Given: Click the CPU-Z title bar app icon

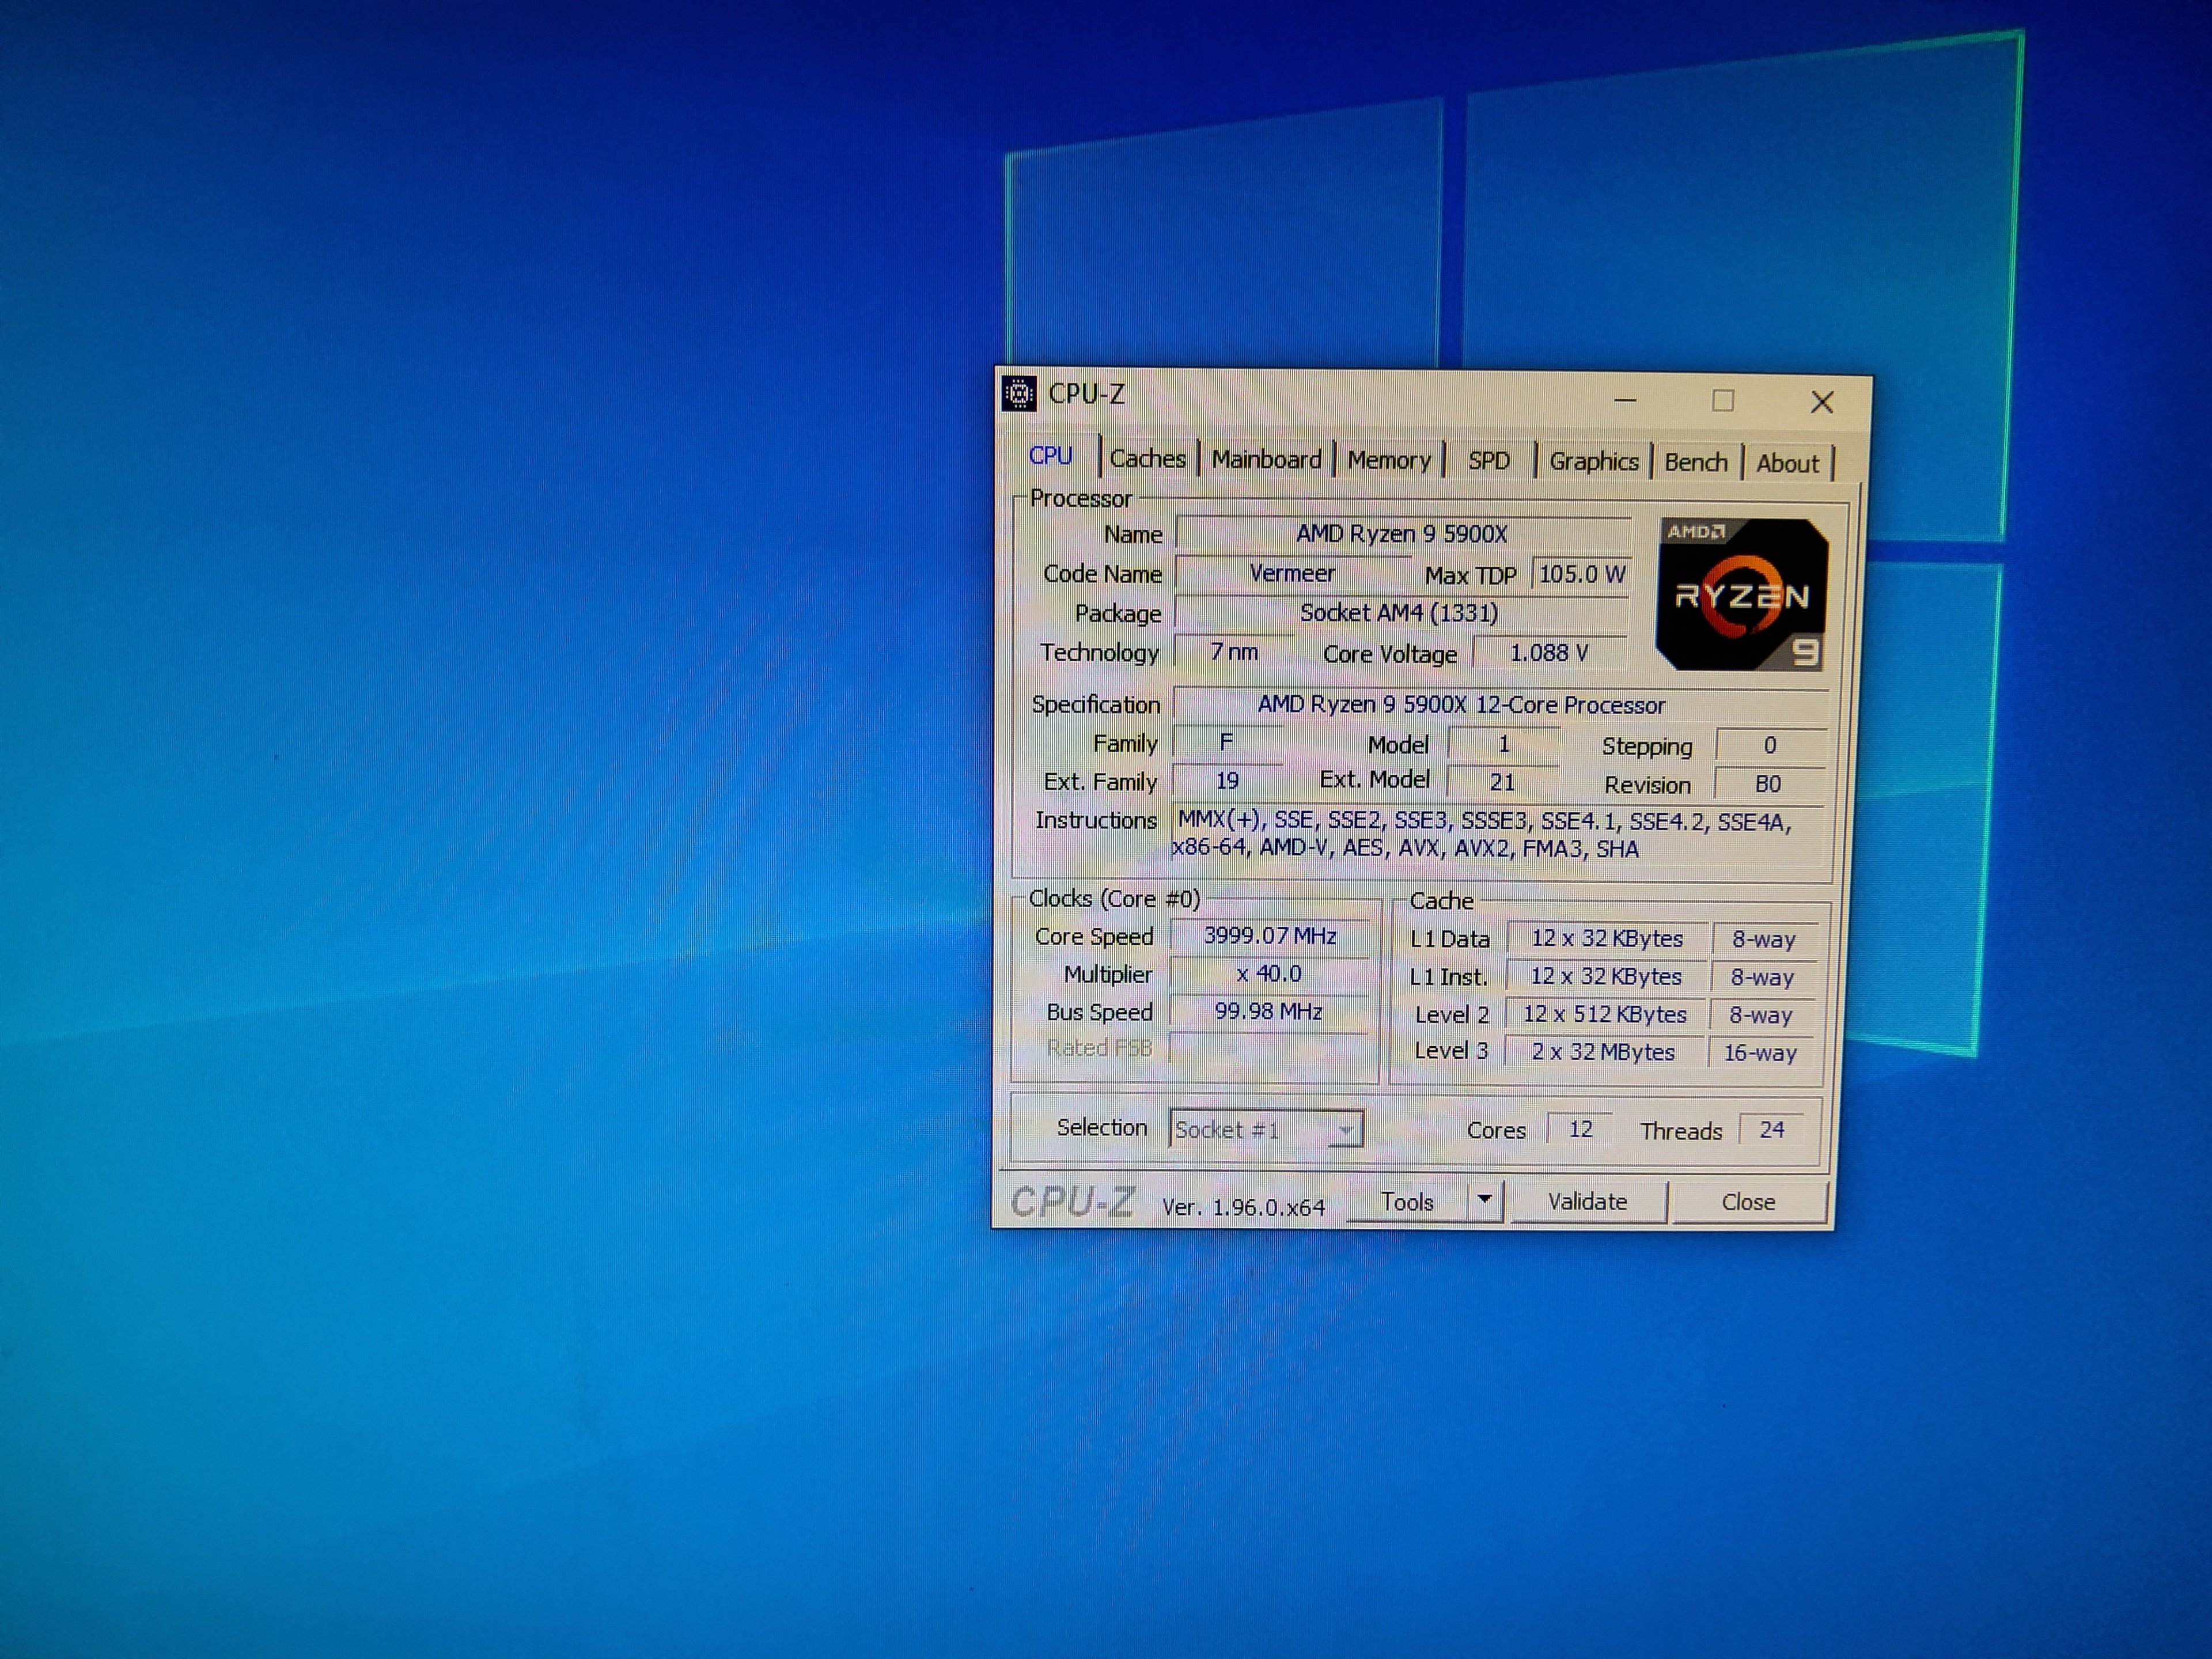Looking at the screenshot, I should tap(1019, 394).
